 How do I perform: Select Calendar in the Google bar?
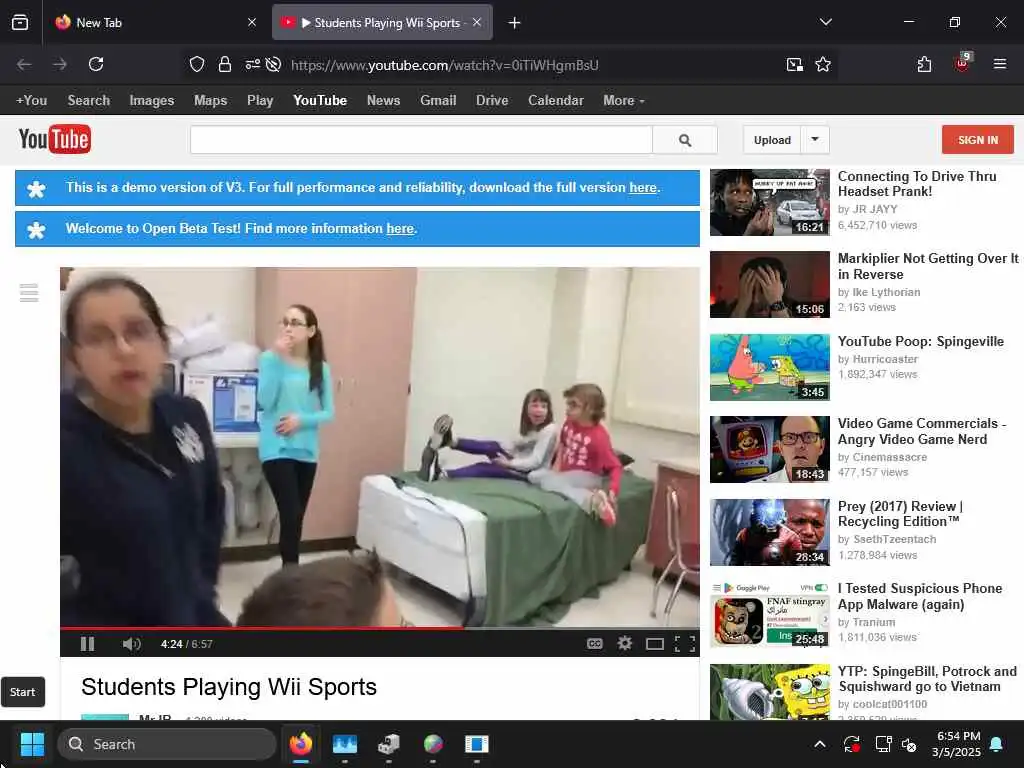pyautogui.click(x=556, y=101)
